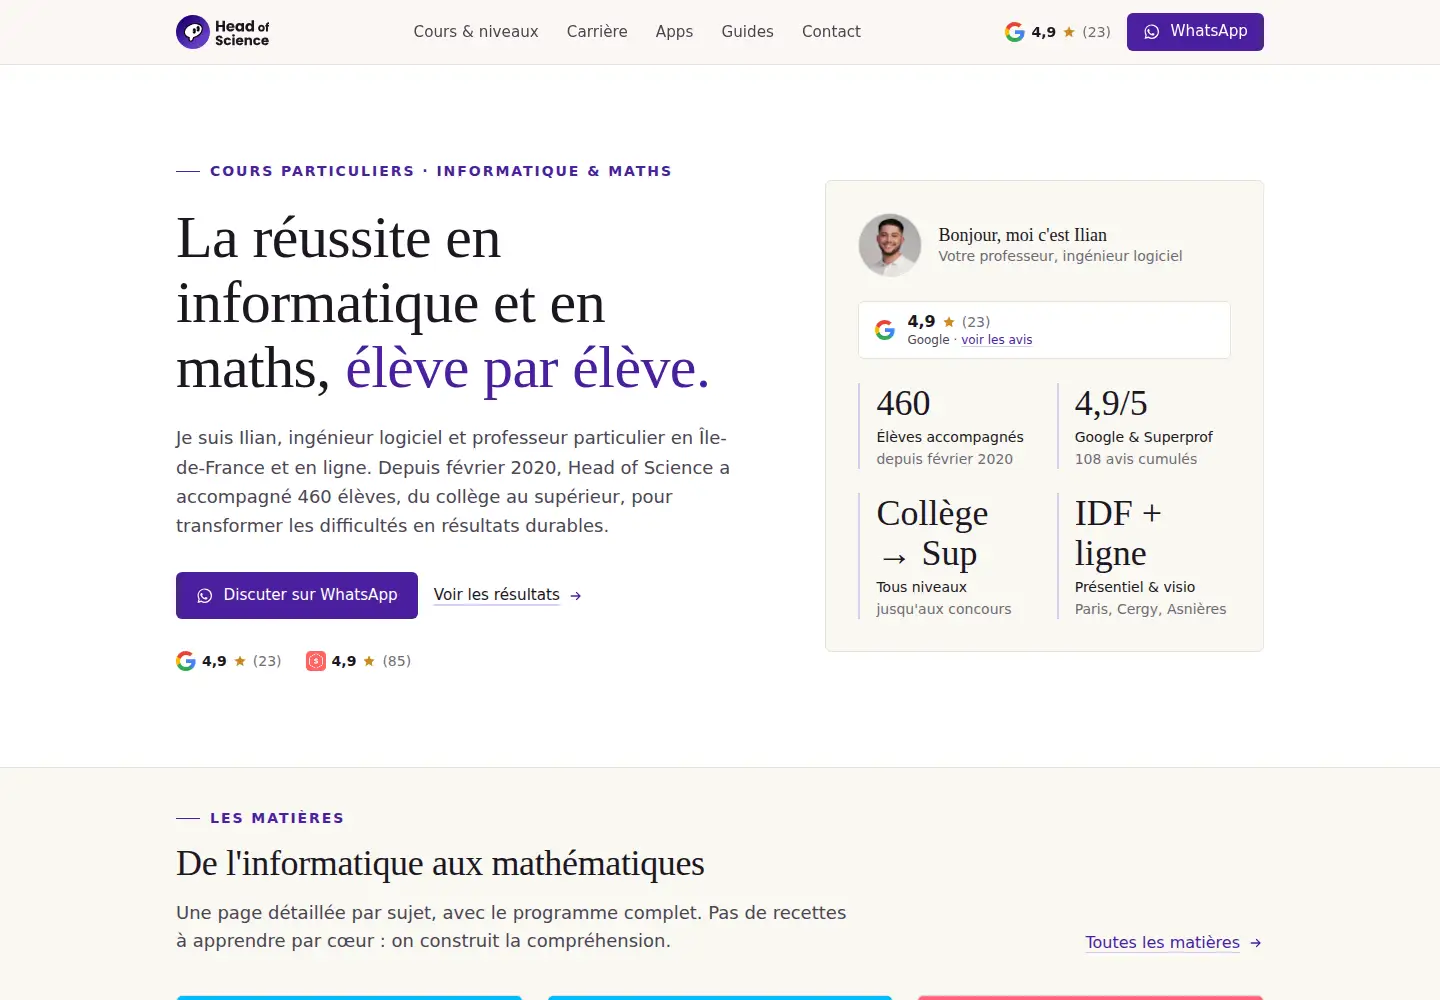Click the "Collège → Sup" statistic

click(933, 533)
